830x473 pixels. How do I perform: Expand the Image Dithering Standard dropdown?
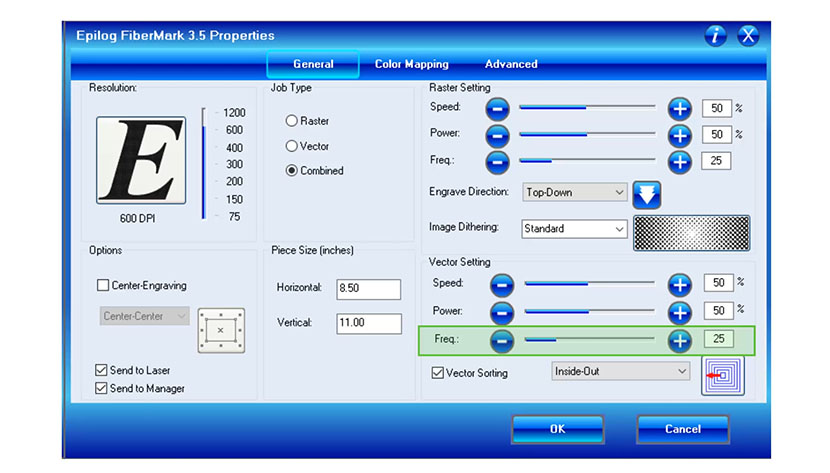574,229
